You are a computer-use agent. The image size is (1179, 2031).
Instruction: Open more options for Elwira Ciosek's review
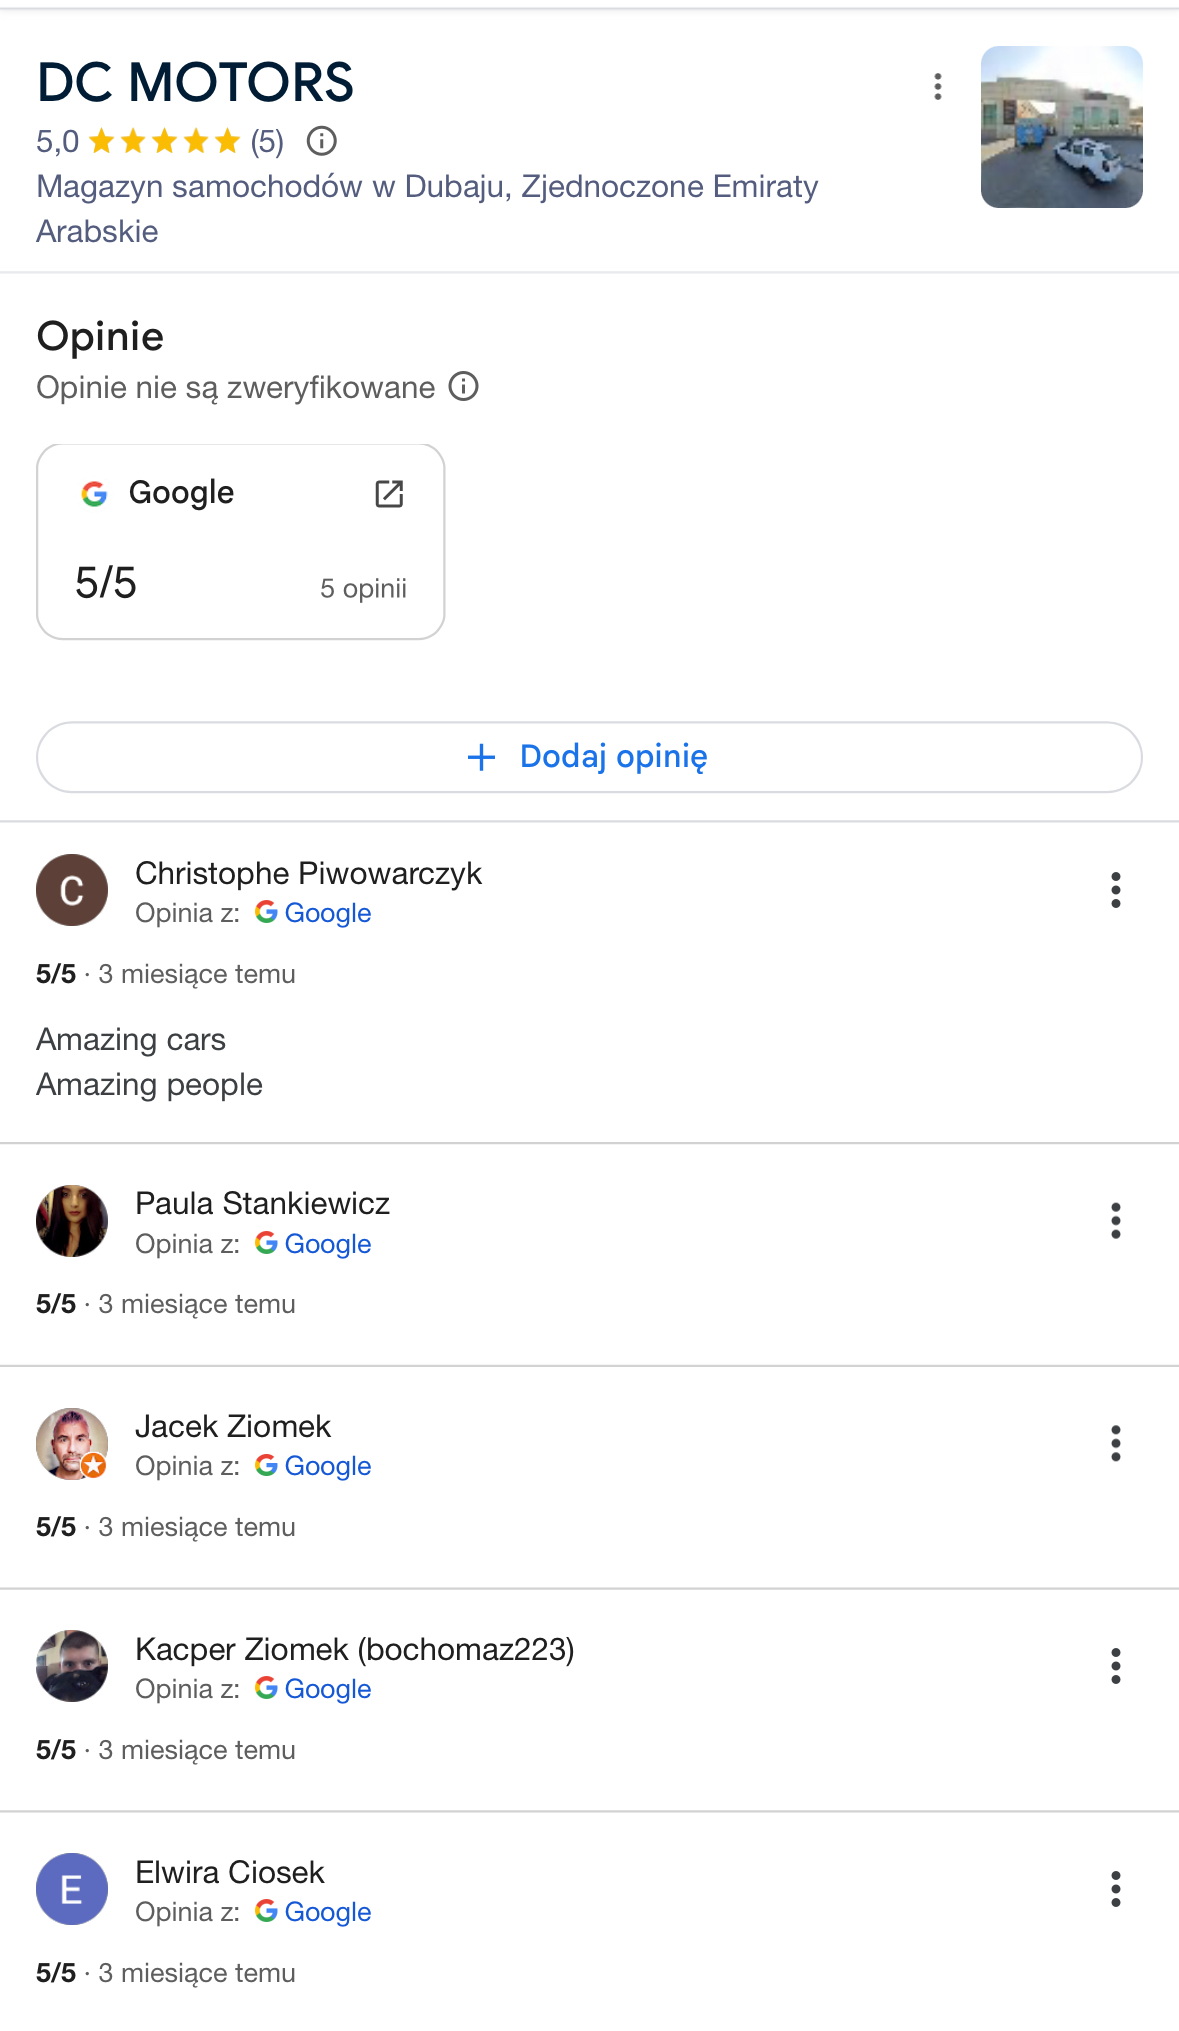pyautogui.click(x=1115, y=1889)
